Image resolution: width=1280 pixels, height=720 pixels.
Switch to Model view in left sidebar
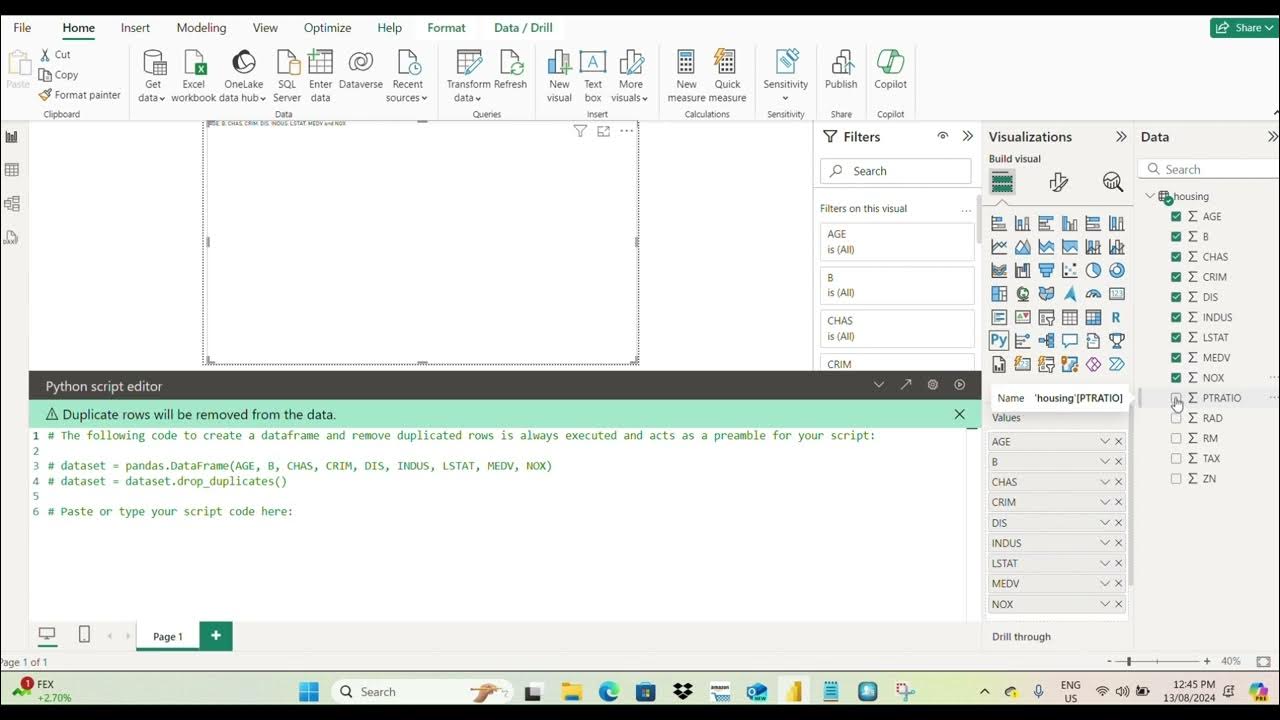click(x=12, y=204)
